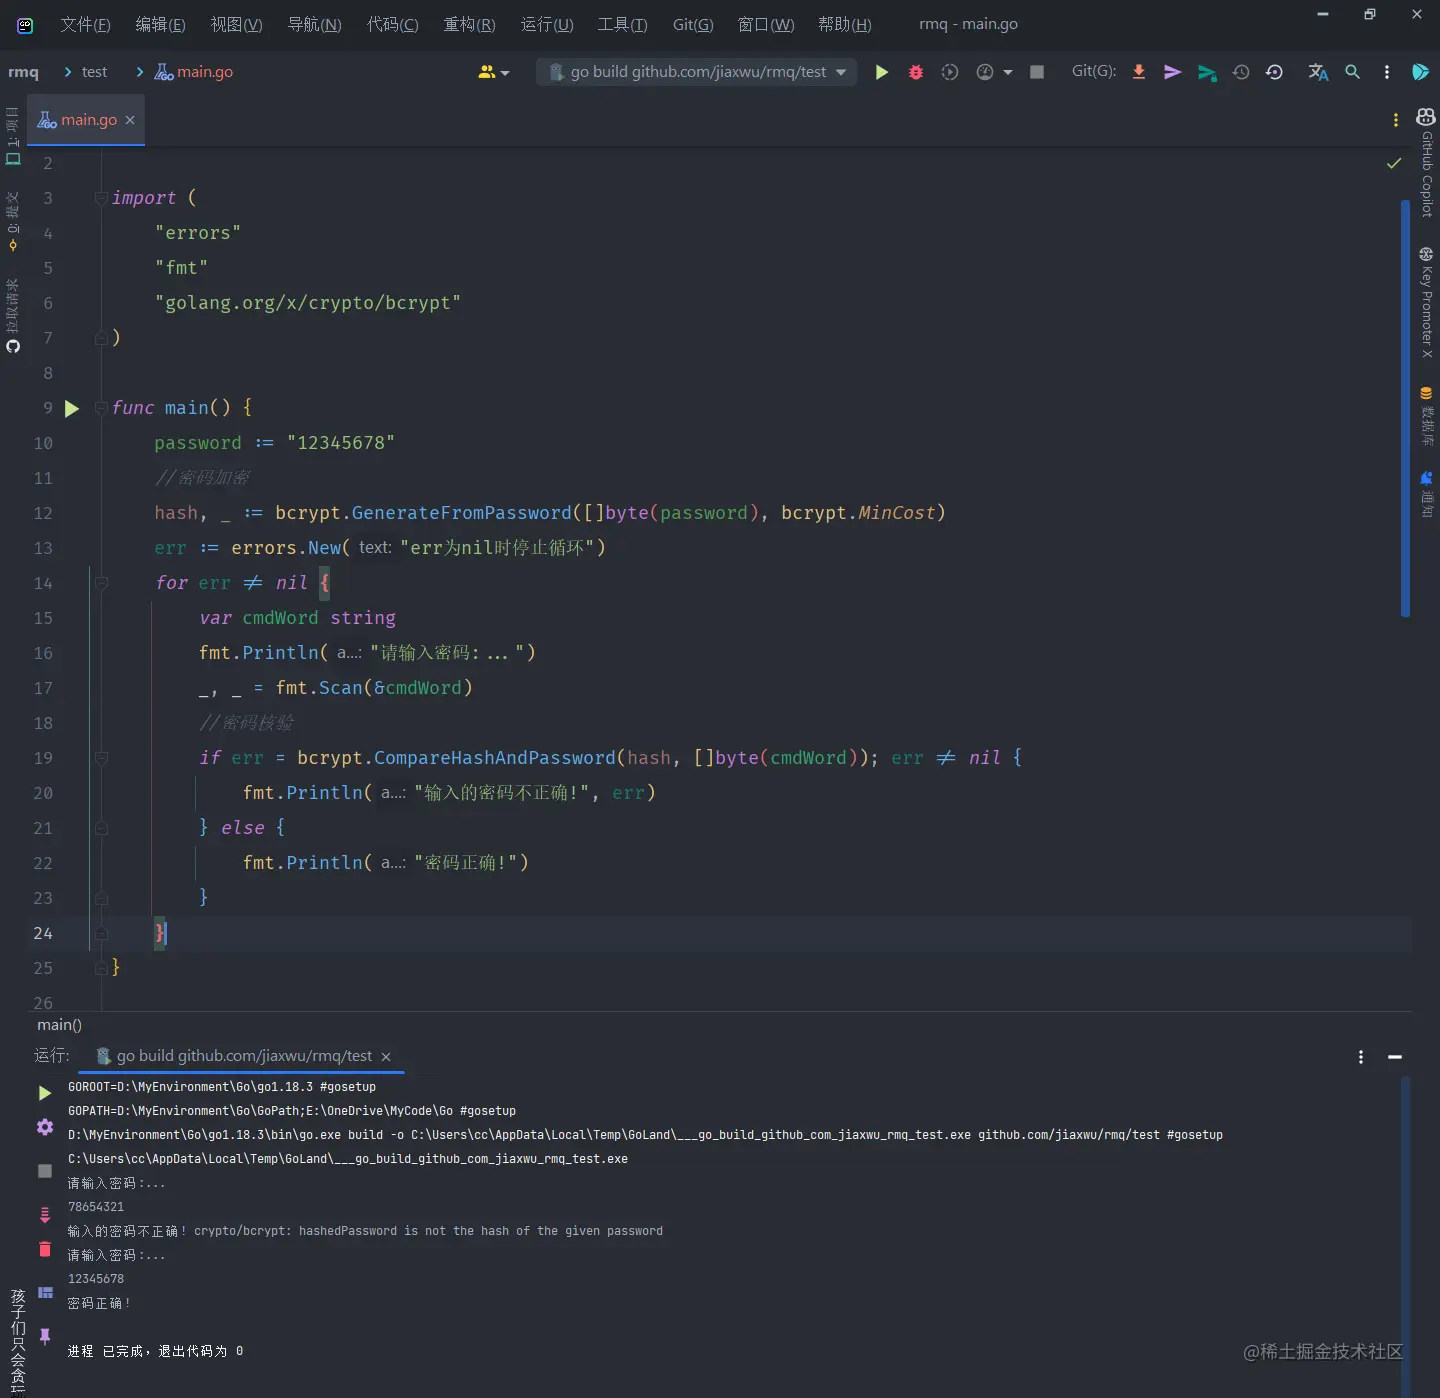Rerun program in Run panel
1440x1398 pixels.
pyautogui.click(x=45, y=1093)
